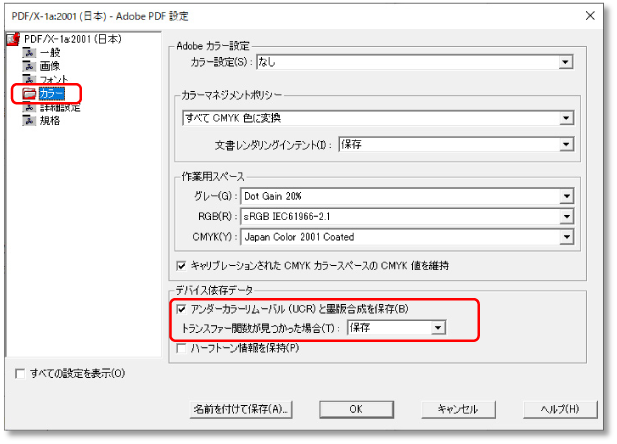Select 画像 in the settings tree
617x444 pixels.
pos(50,66)
